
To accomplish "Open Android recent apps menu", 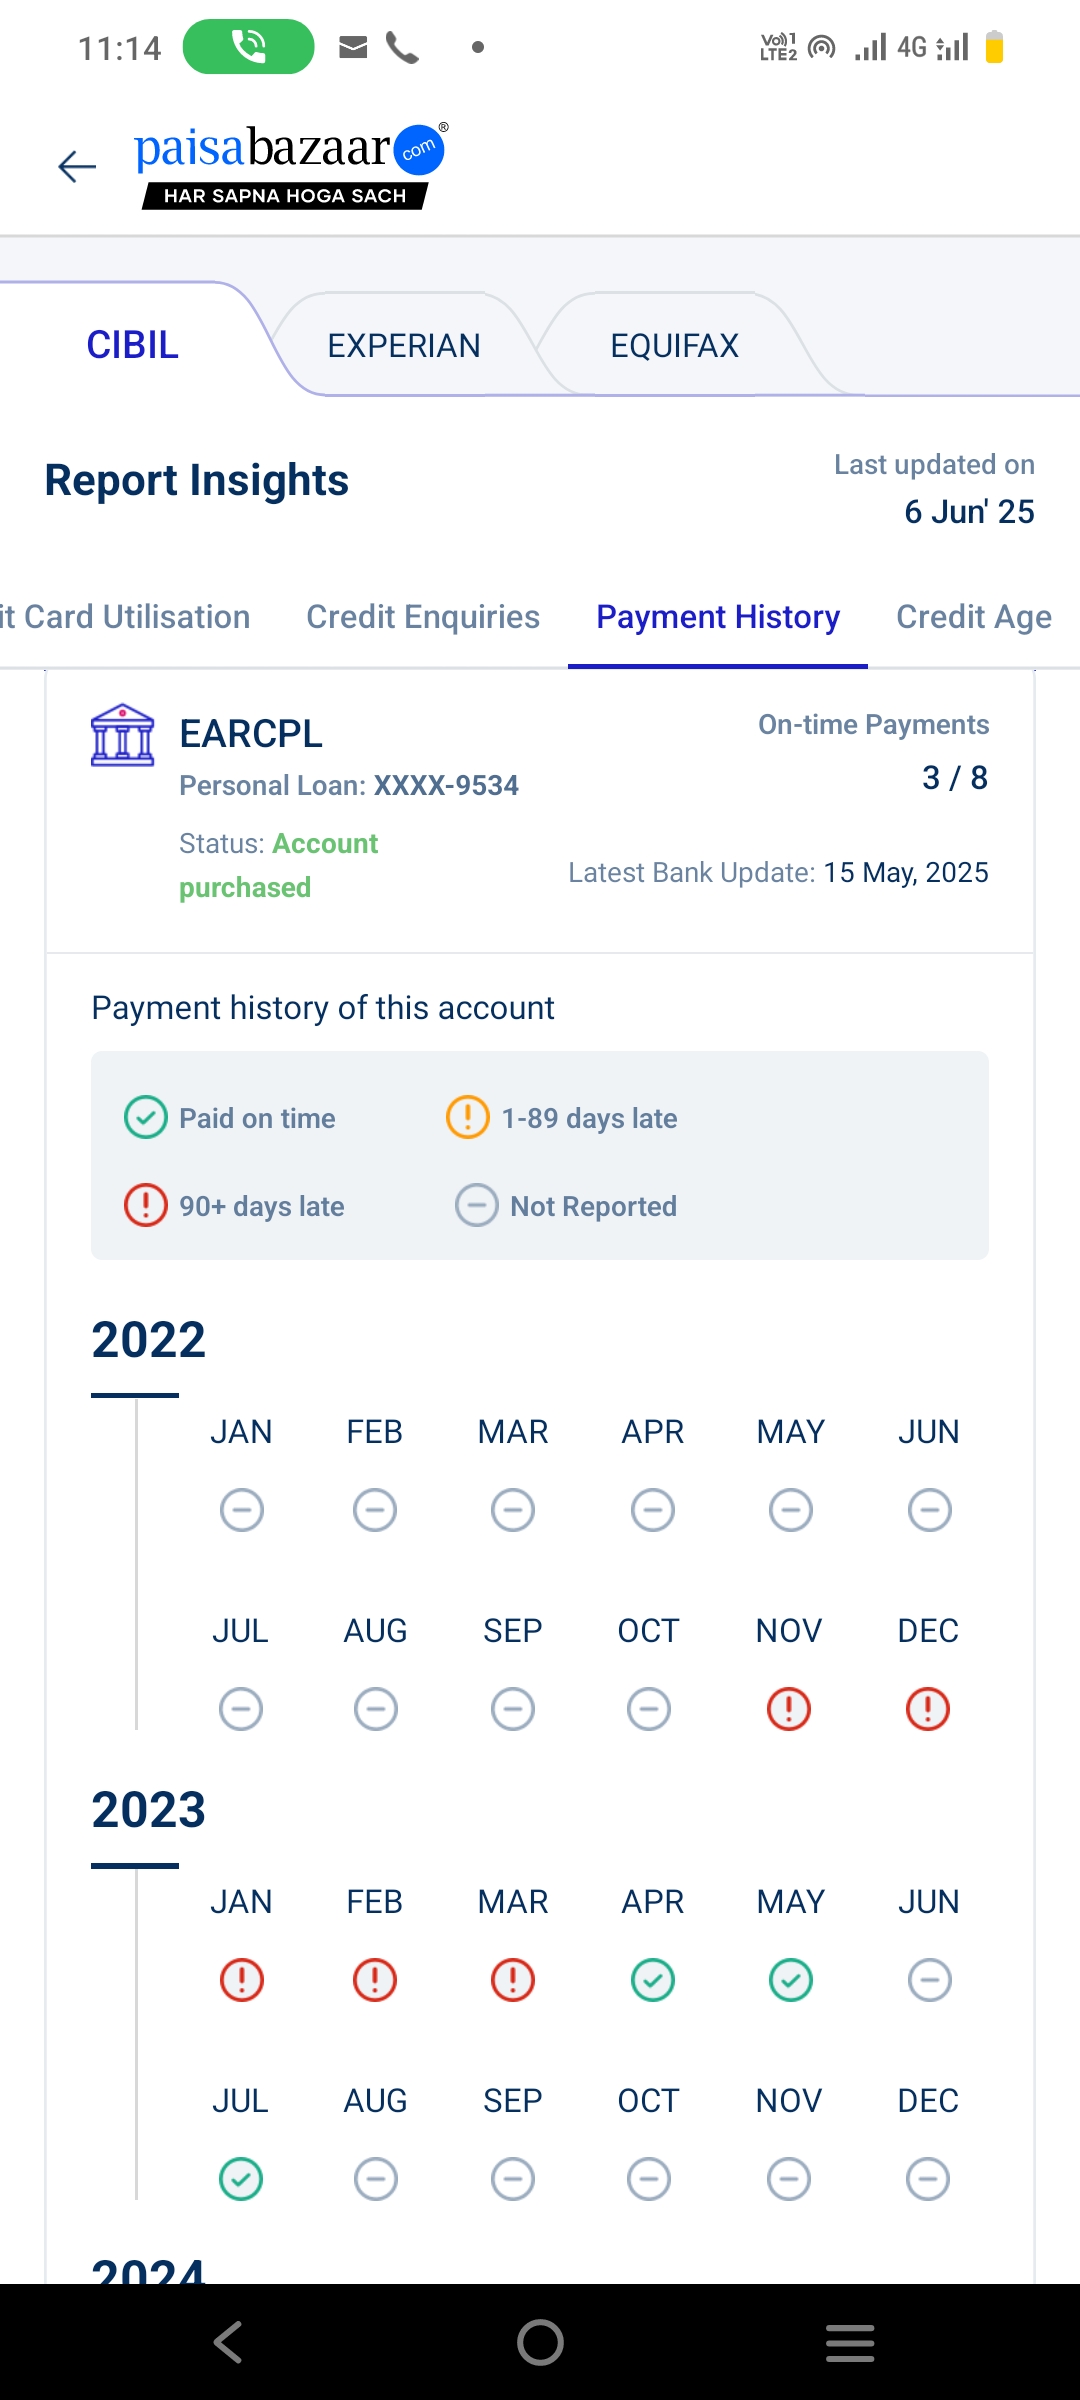I will (850, 2342).
